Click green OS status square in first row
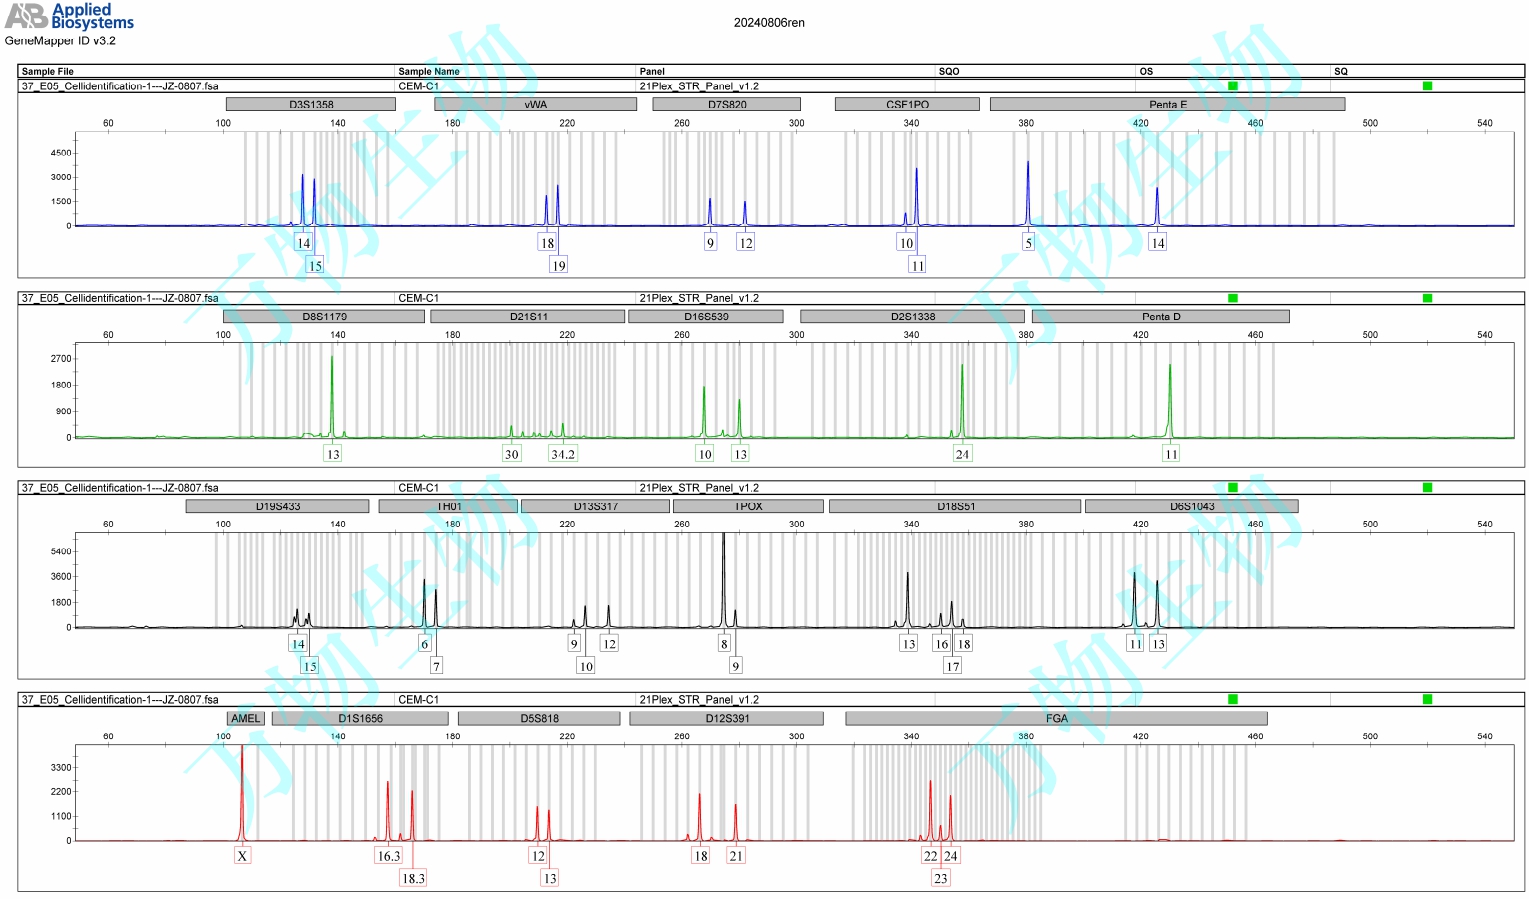The image size is (1529, 899). pyautogui.click(x=1232, y=86)
